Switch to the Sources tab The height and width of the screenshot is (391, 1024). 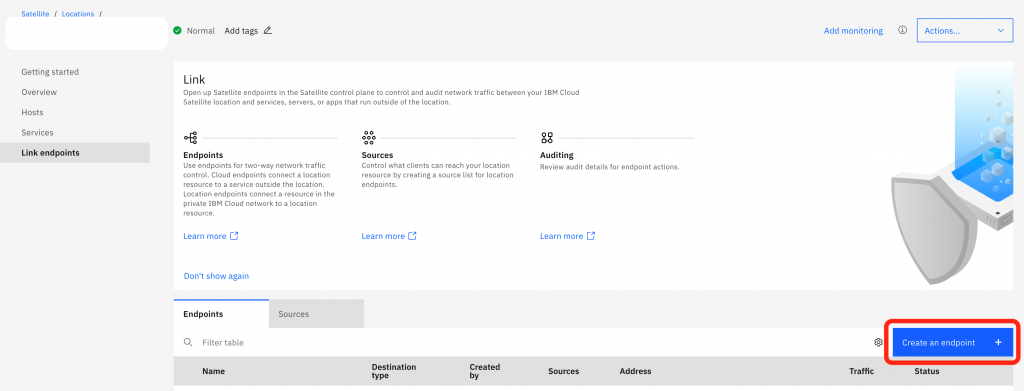316,314
